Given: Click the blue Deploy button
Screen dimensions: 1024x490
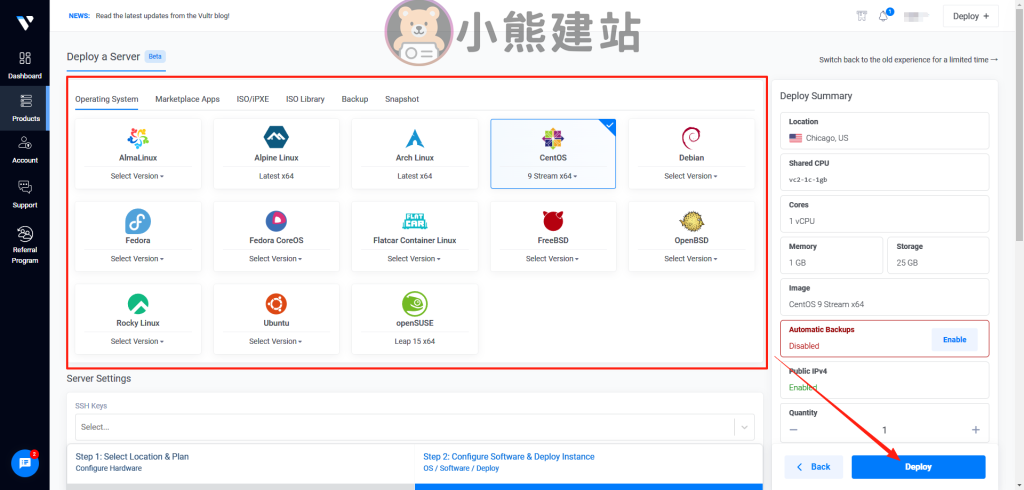Looking at the screenshot, I should point(918,467).
